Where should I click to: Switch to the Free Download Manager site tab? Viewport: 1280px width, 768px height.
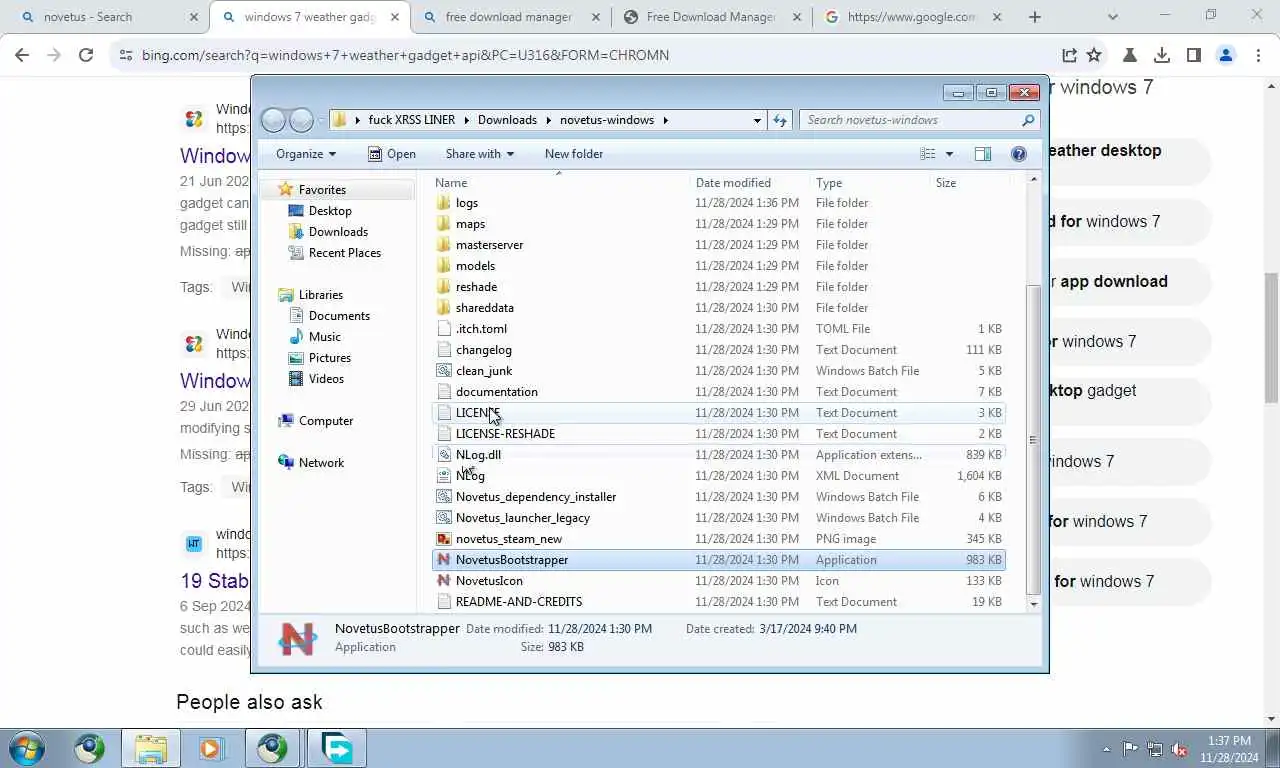[x=711, y=17]
